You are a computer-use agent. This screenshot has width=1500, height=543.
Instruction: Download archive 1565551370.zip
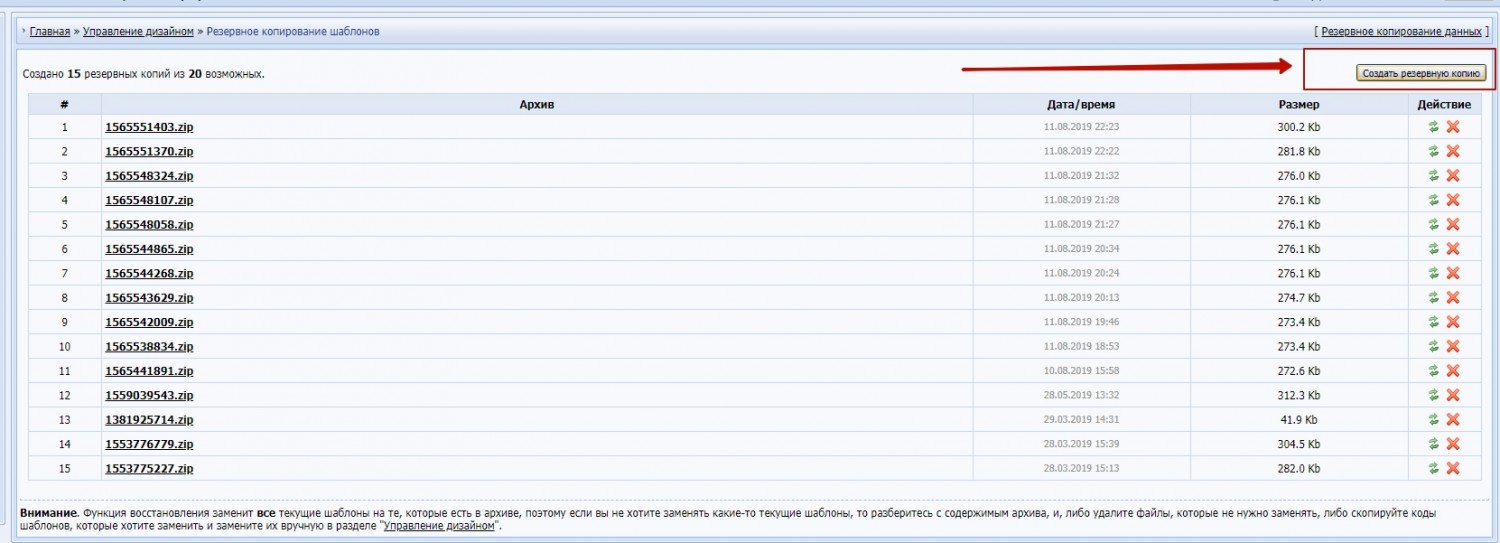(x=149, y=152)
